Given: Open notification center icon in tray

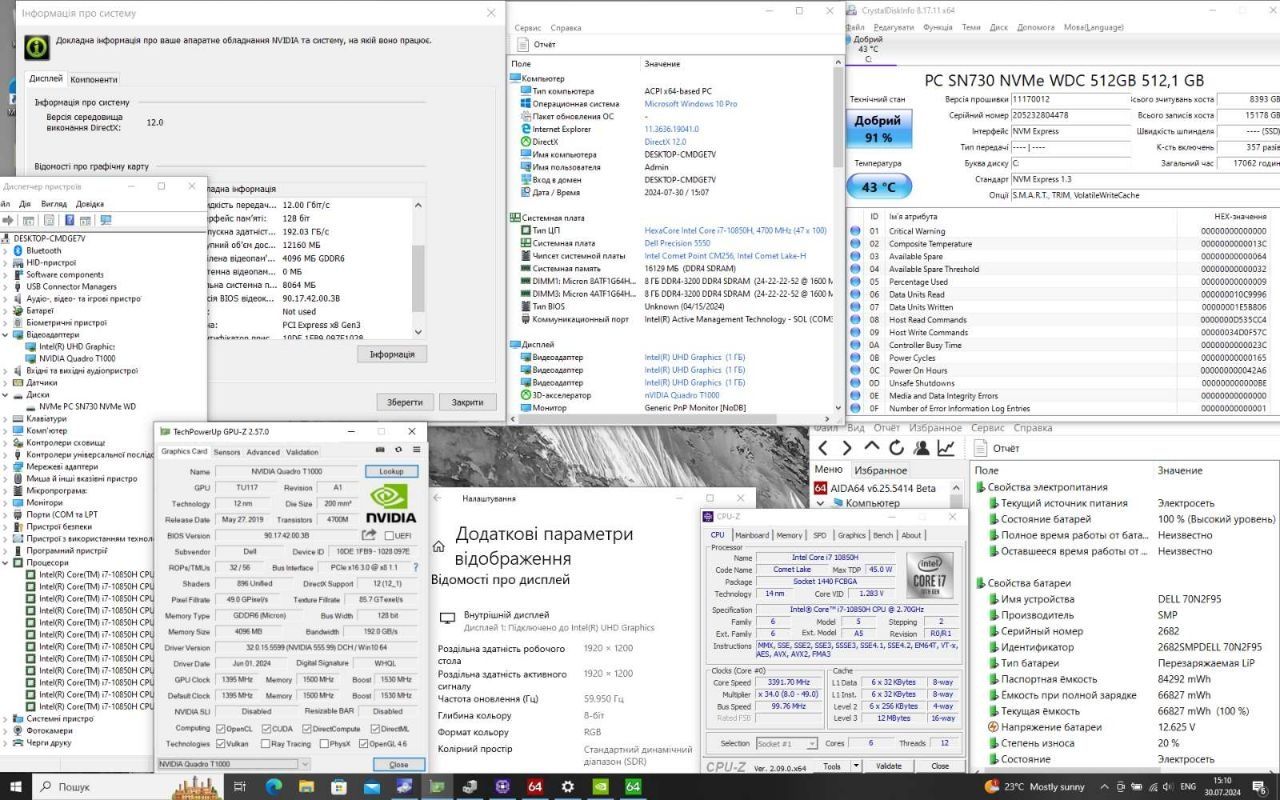Looking at the screenshot, I should [1260, 787].
